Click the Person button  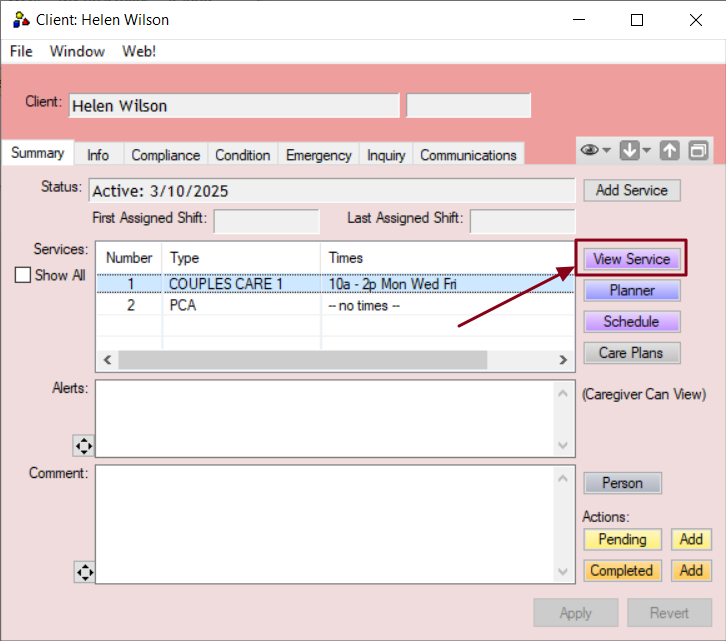tap(623, 483)
